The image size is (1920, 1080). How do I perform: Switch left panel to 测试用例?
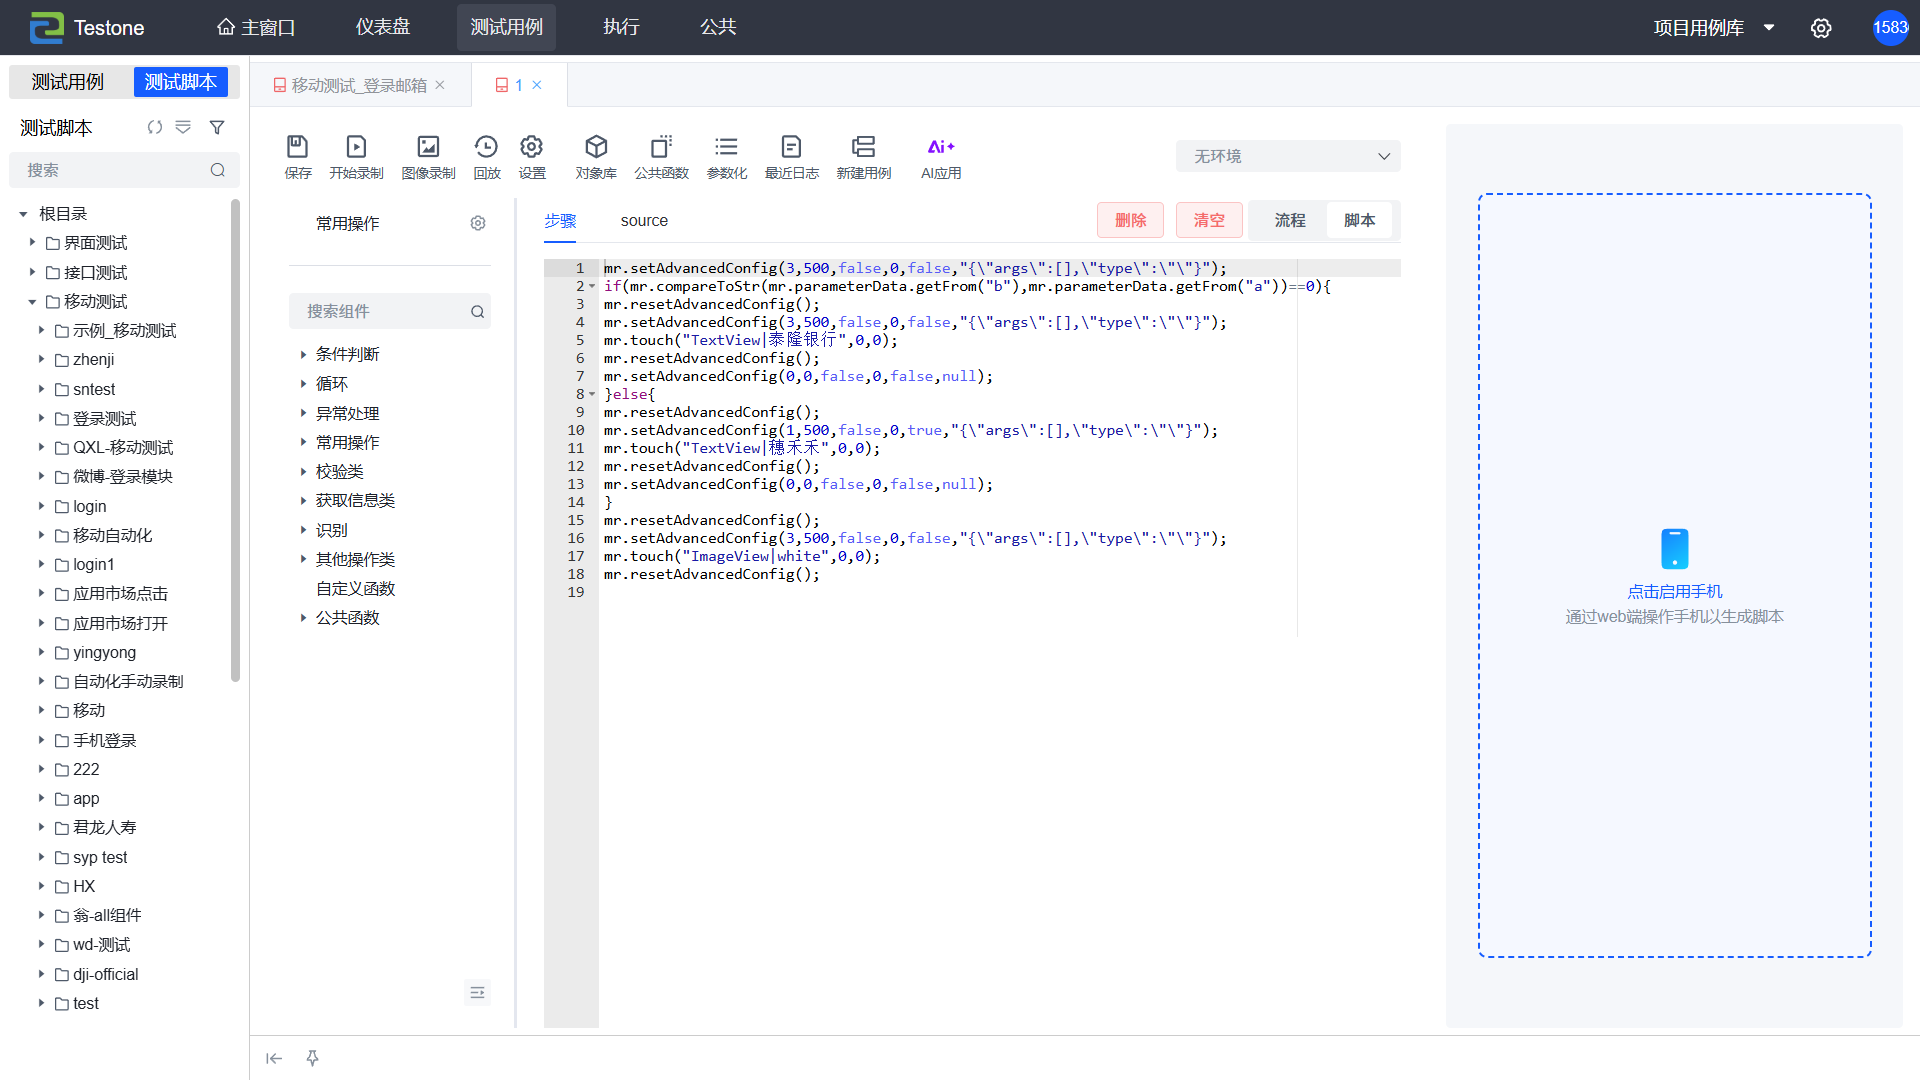(68, 82)
